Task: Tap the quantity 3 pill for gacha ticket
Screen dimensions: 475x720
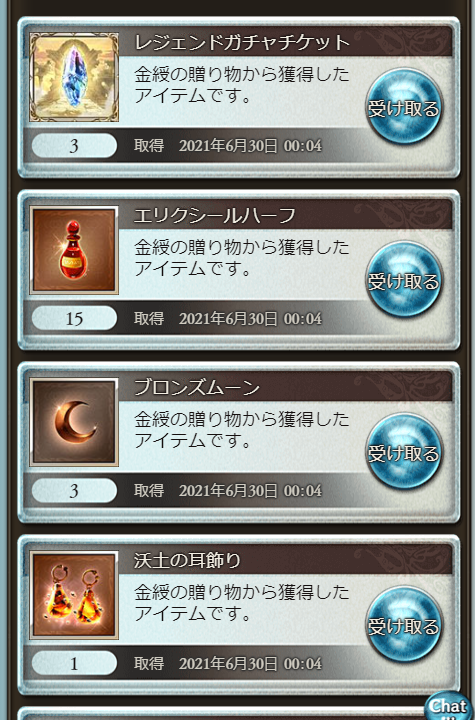Action: coord(74,146)
